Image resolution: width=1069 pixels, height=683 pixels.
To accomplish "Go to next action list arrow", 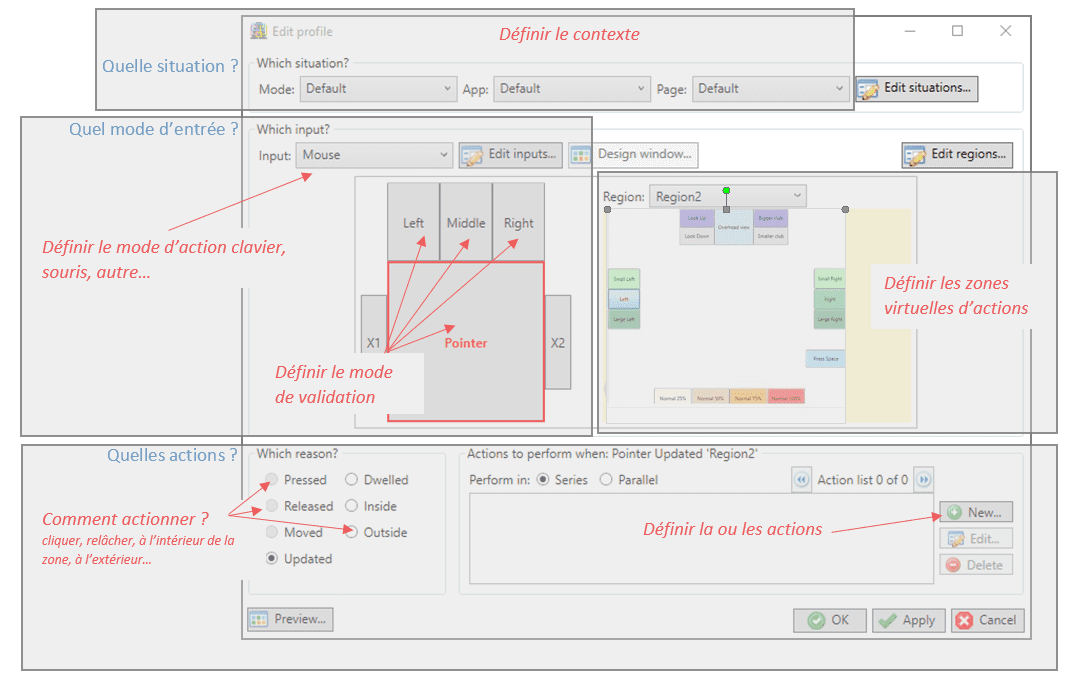I will tap(924, 480).
